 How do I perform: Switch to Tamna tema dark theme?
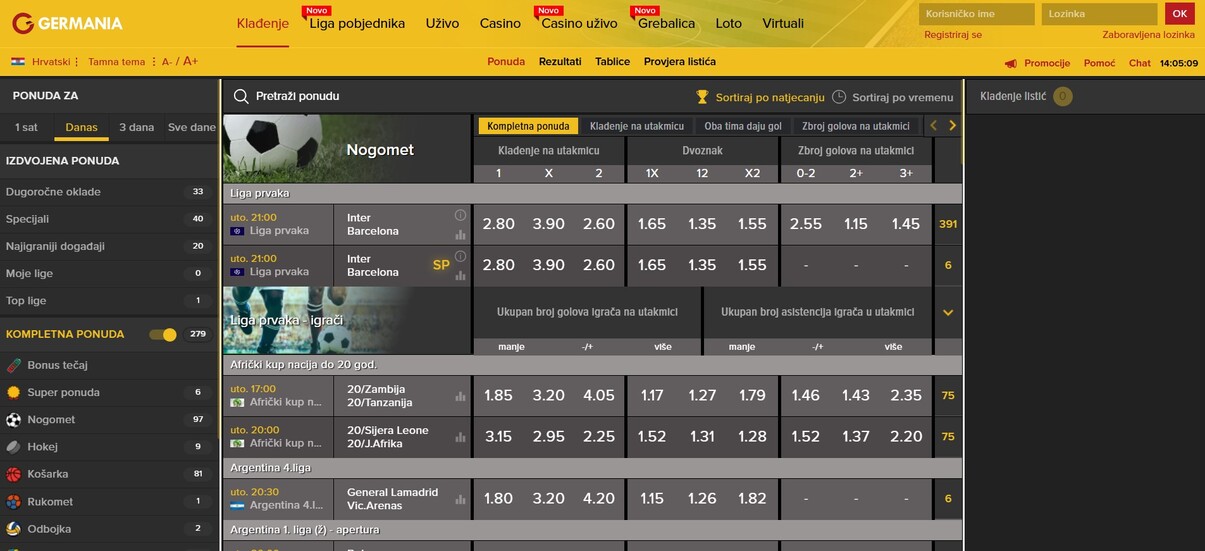coord(116,62)
